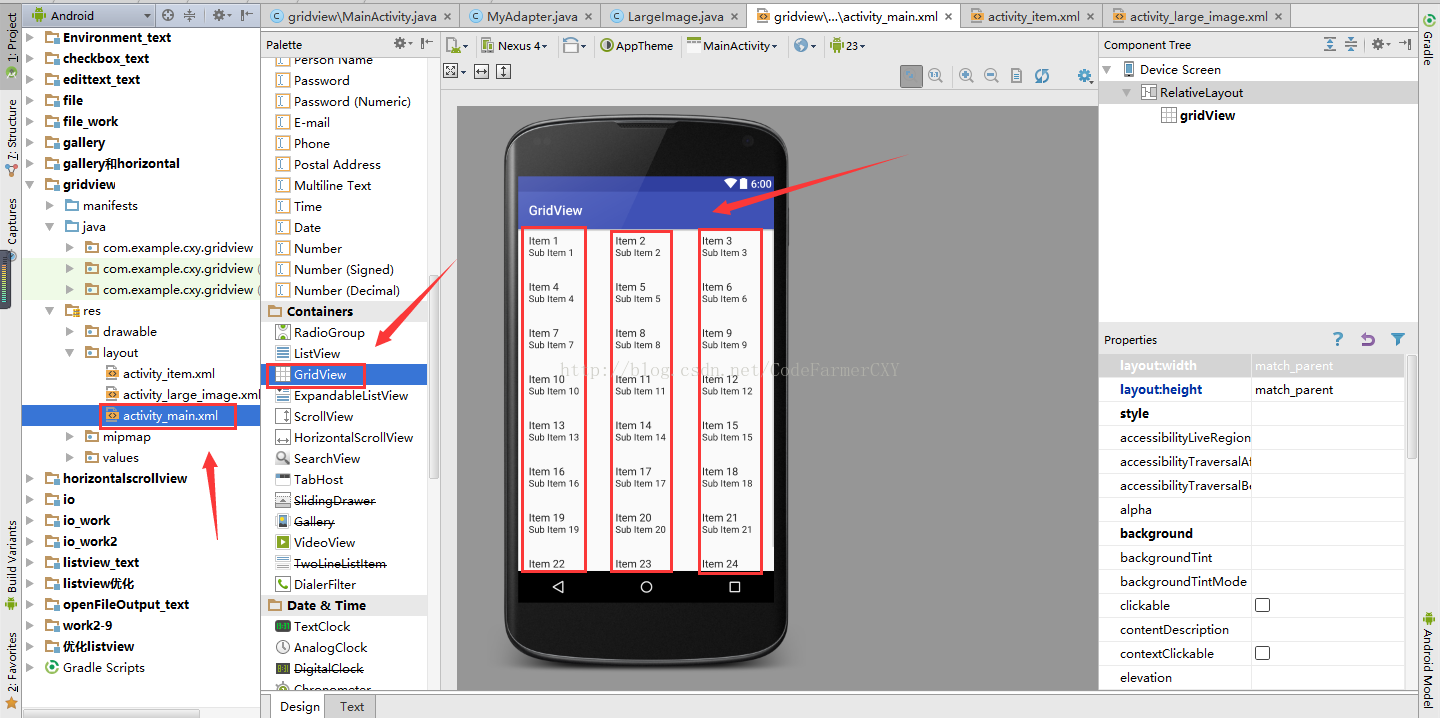Zoom out of the design preview
1440x718 pixels.
point(991,76)
